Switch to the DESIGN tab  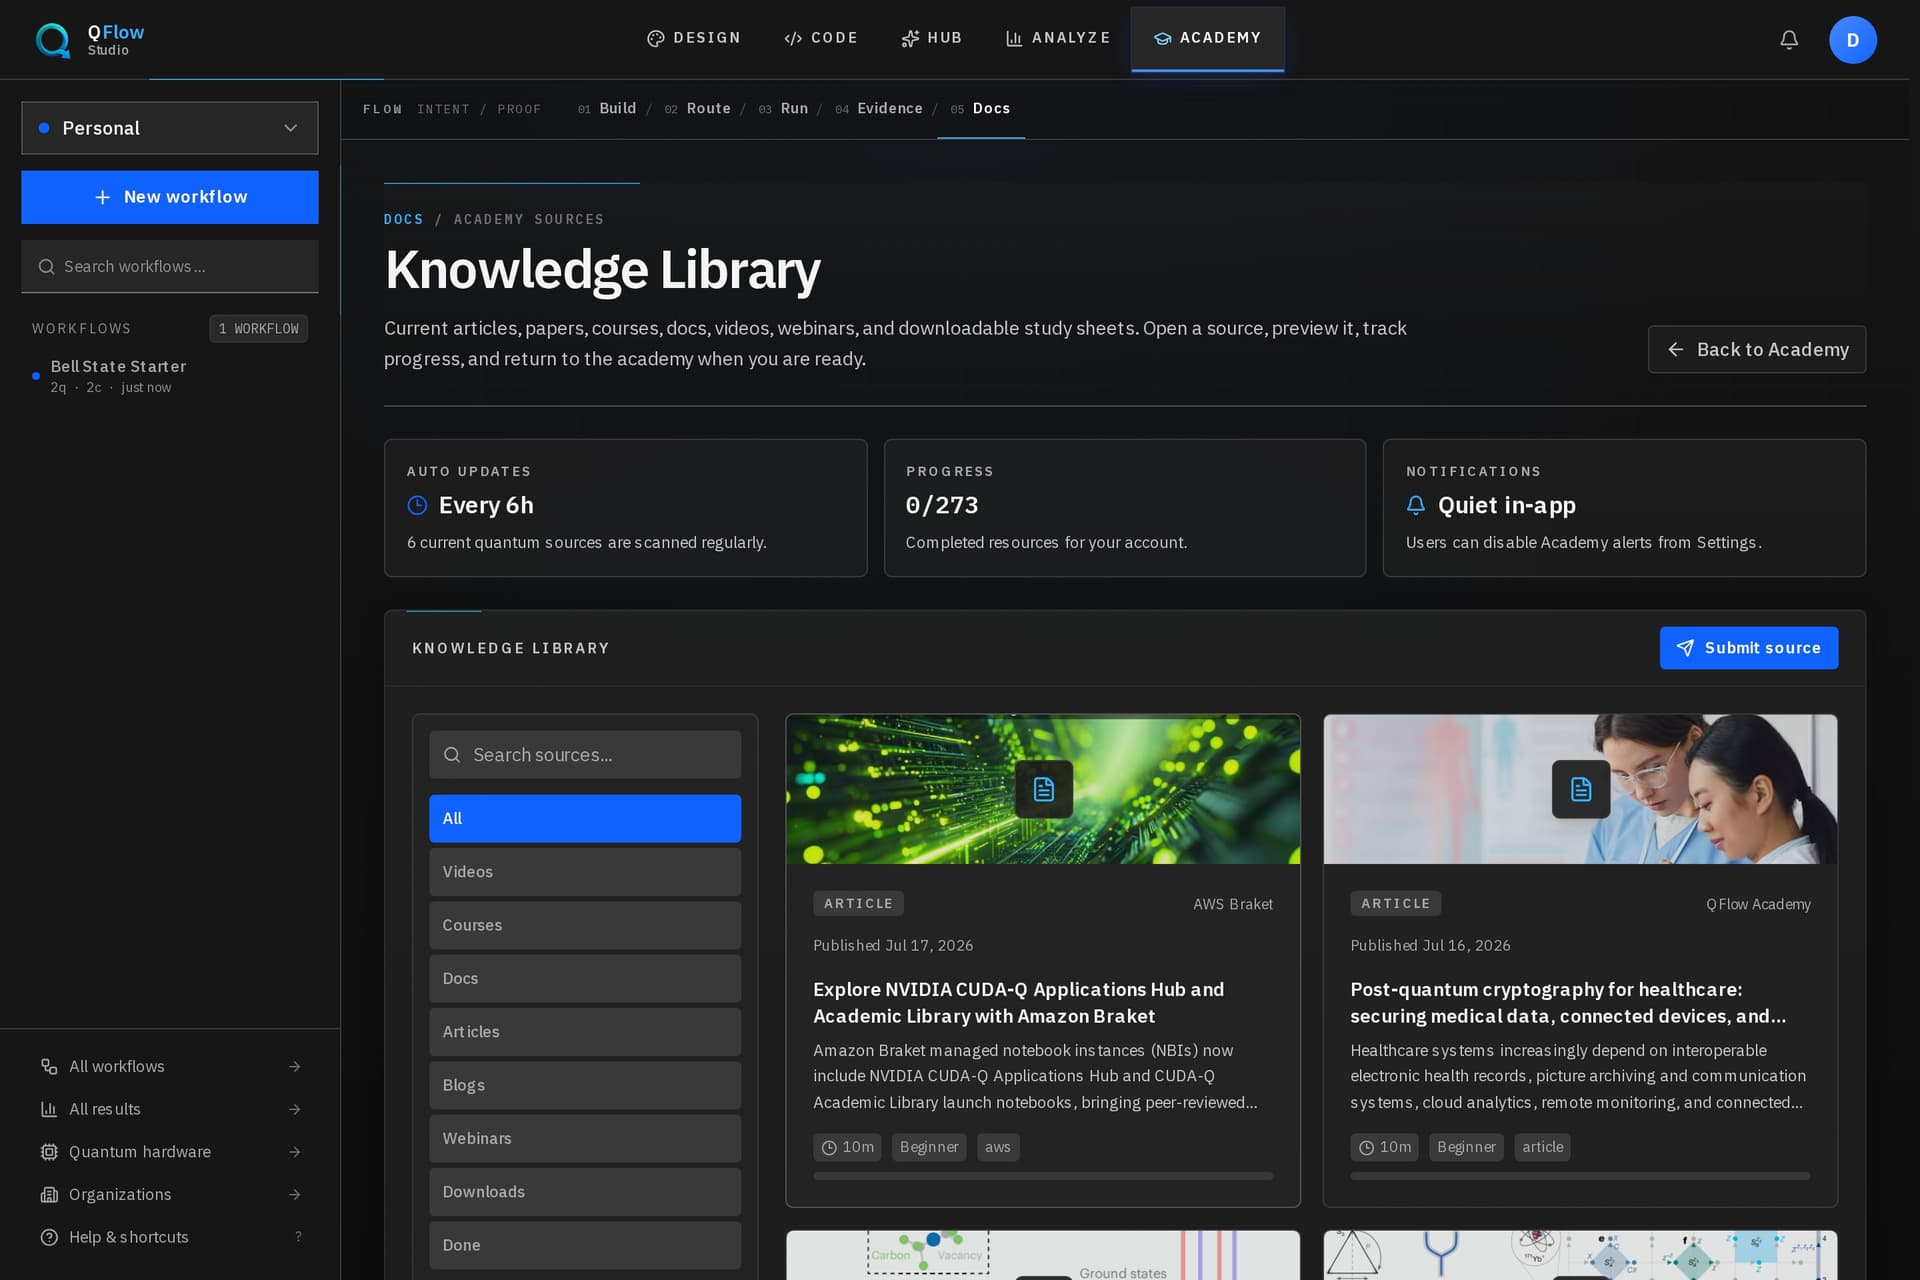(x=694, y=38)
